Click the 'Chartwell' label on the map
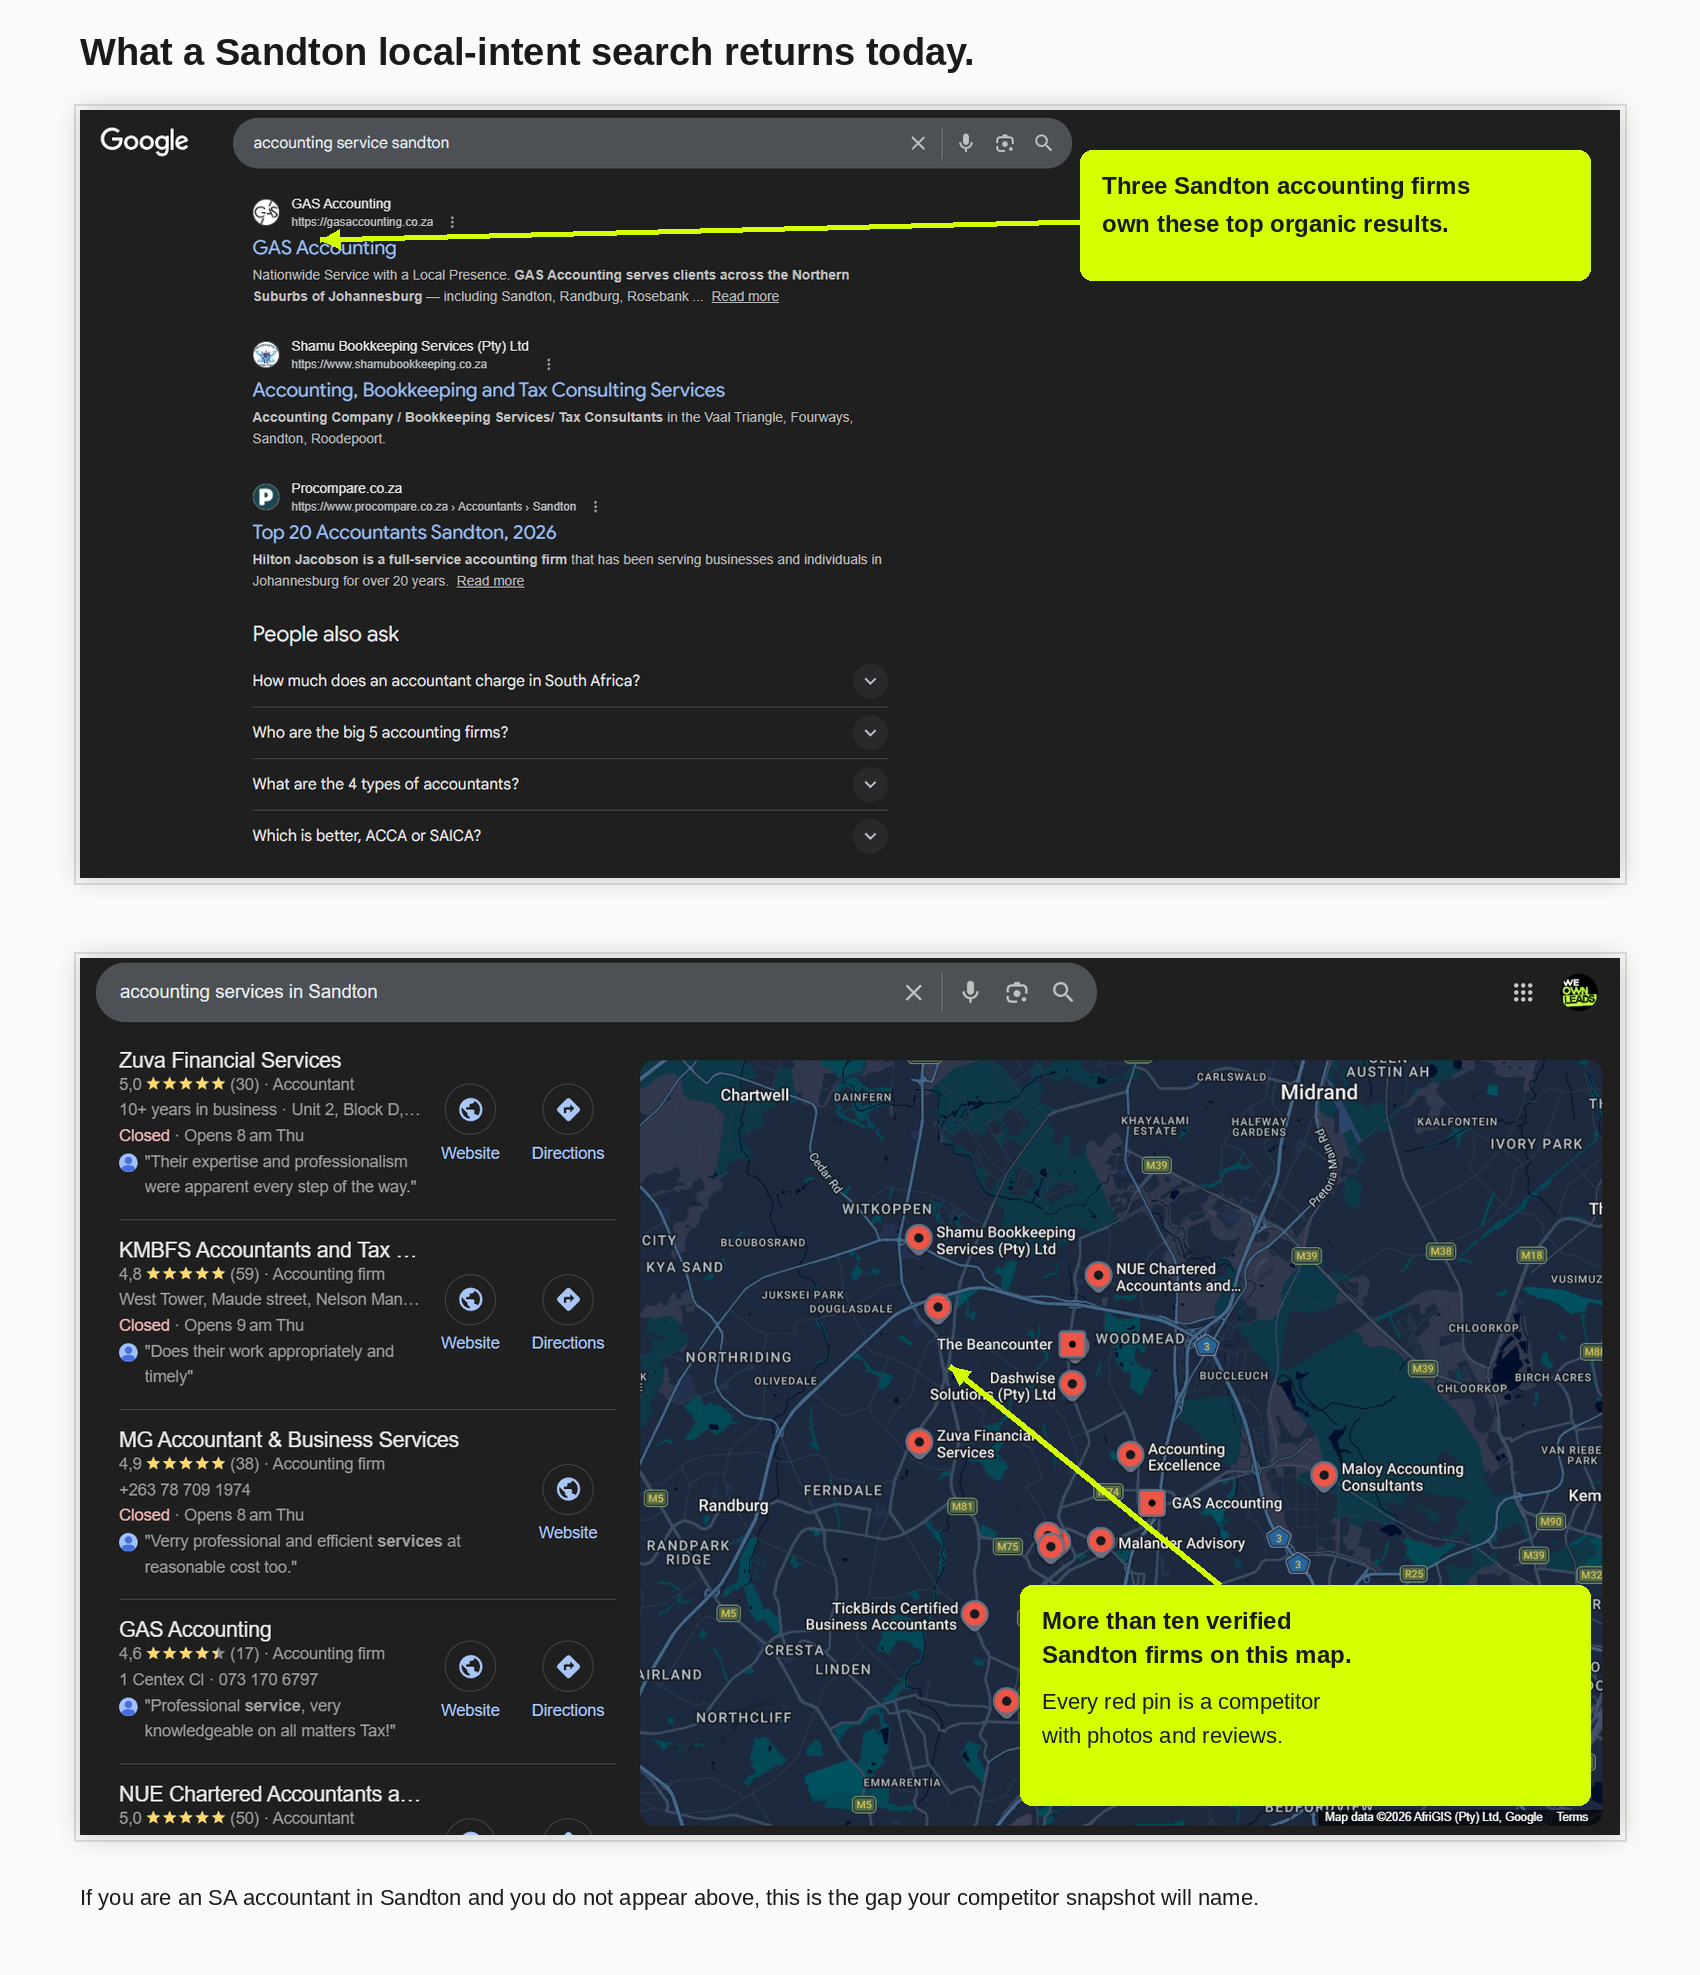The height and width of the screenshot is (1975, 1700). point(755,1095)
